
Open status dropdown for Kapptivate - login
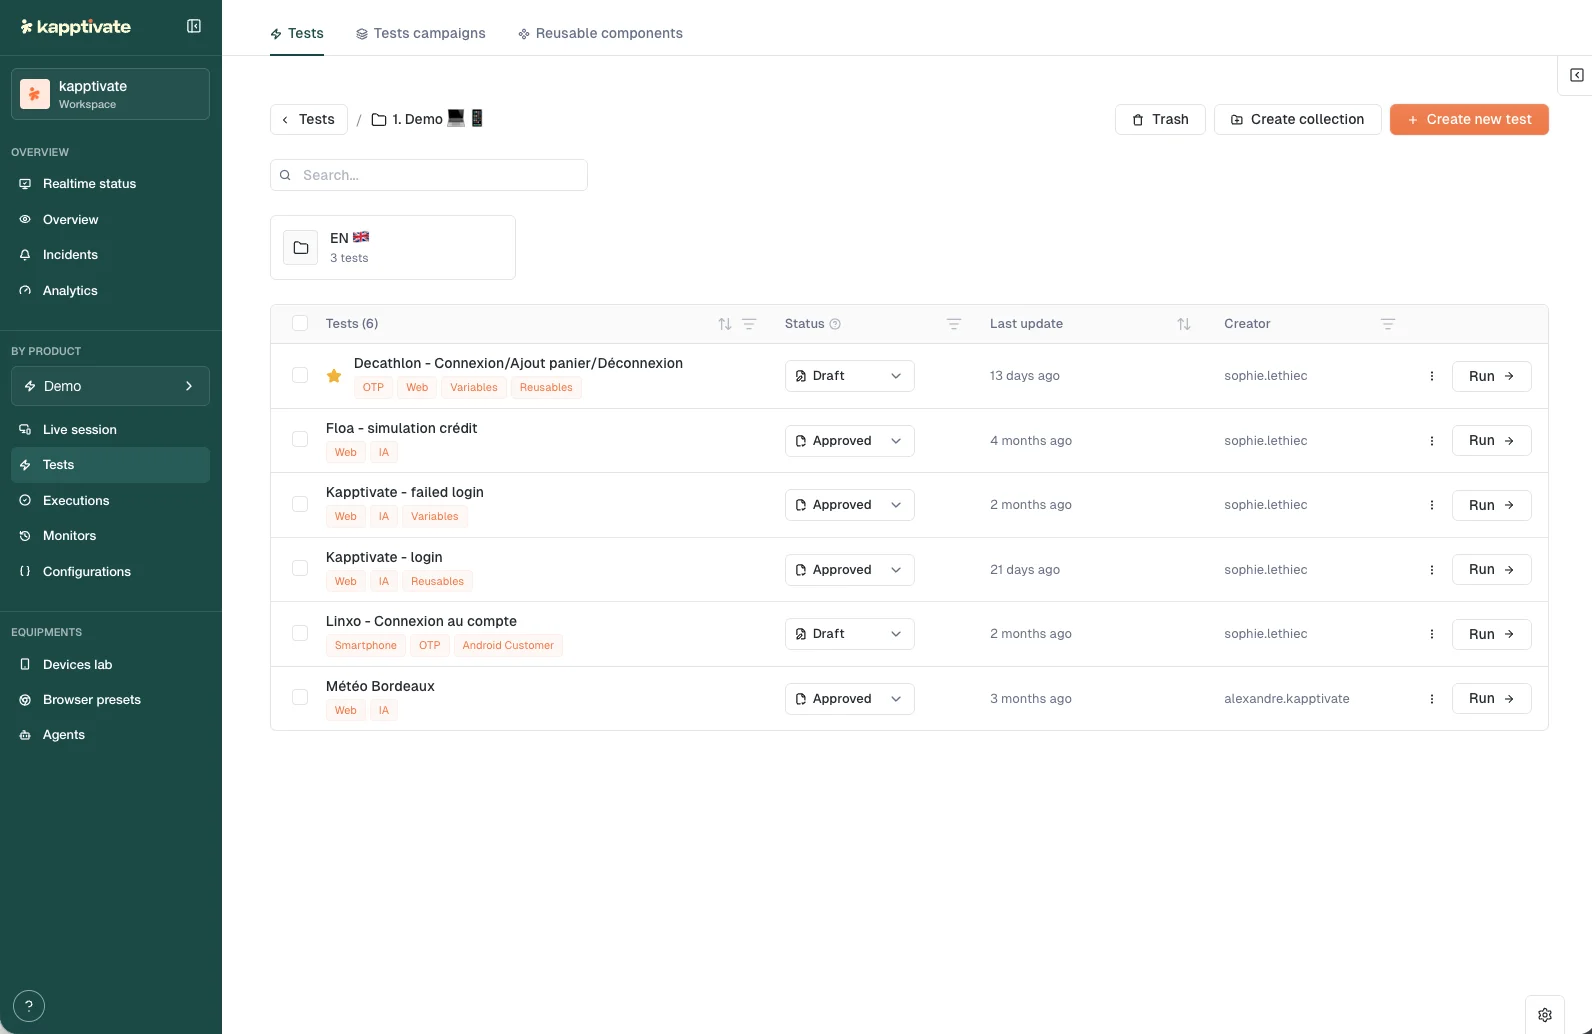tap(849, 570)
